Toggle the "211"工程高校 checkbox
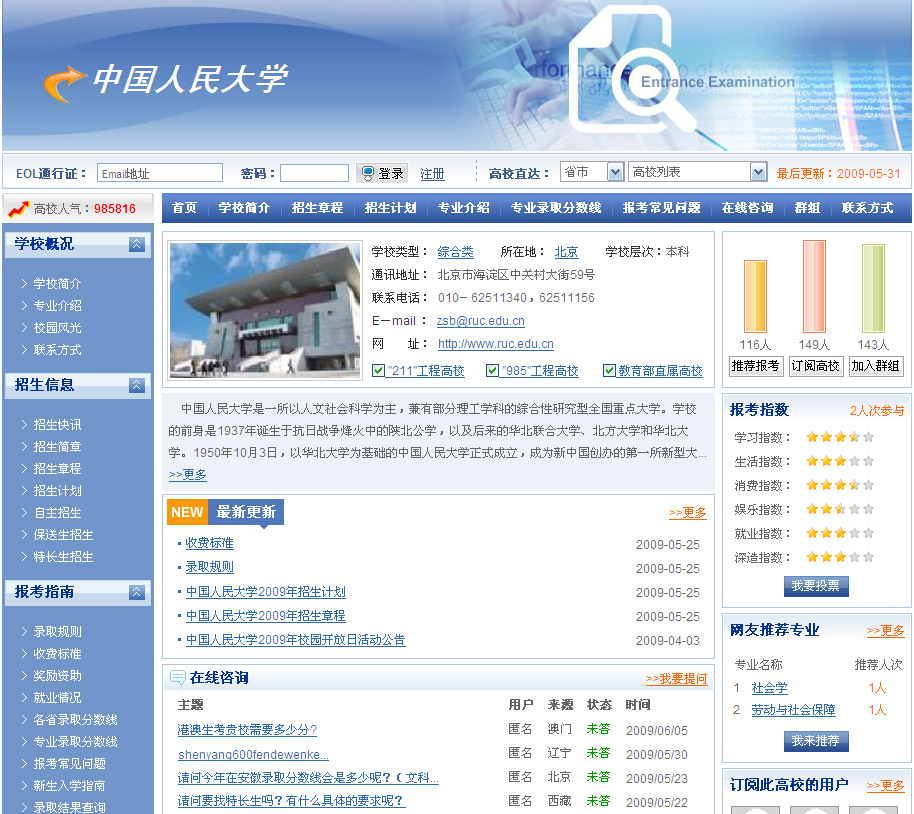This screenshot has width=914, height=814. pos(378,371)
